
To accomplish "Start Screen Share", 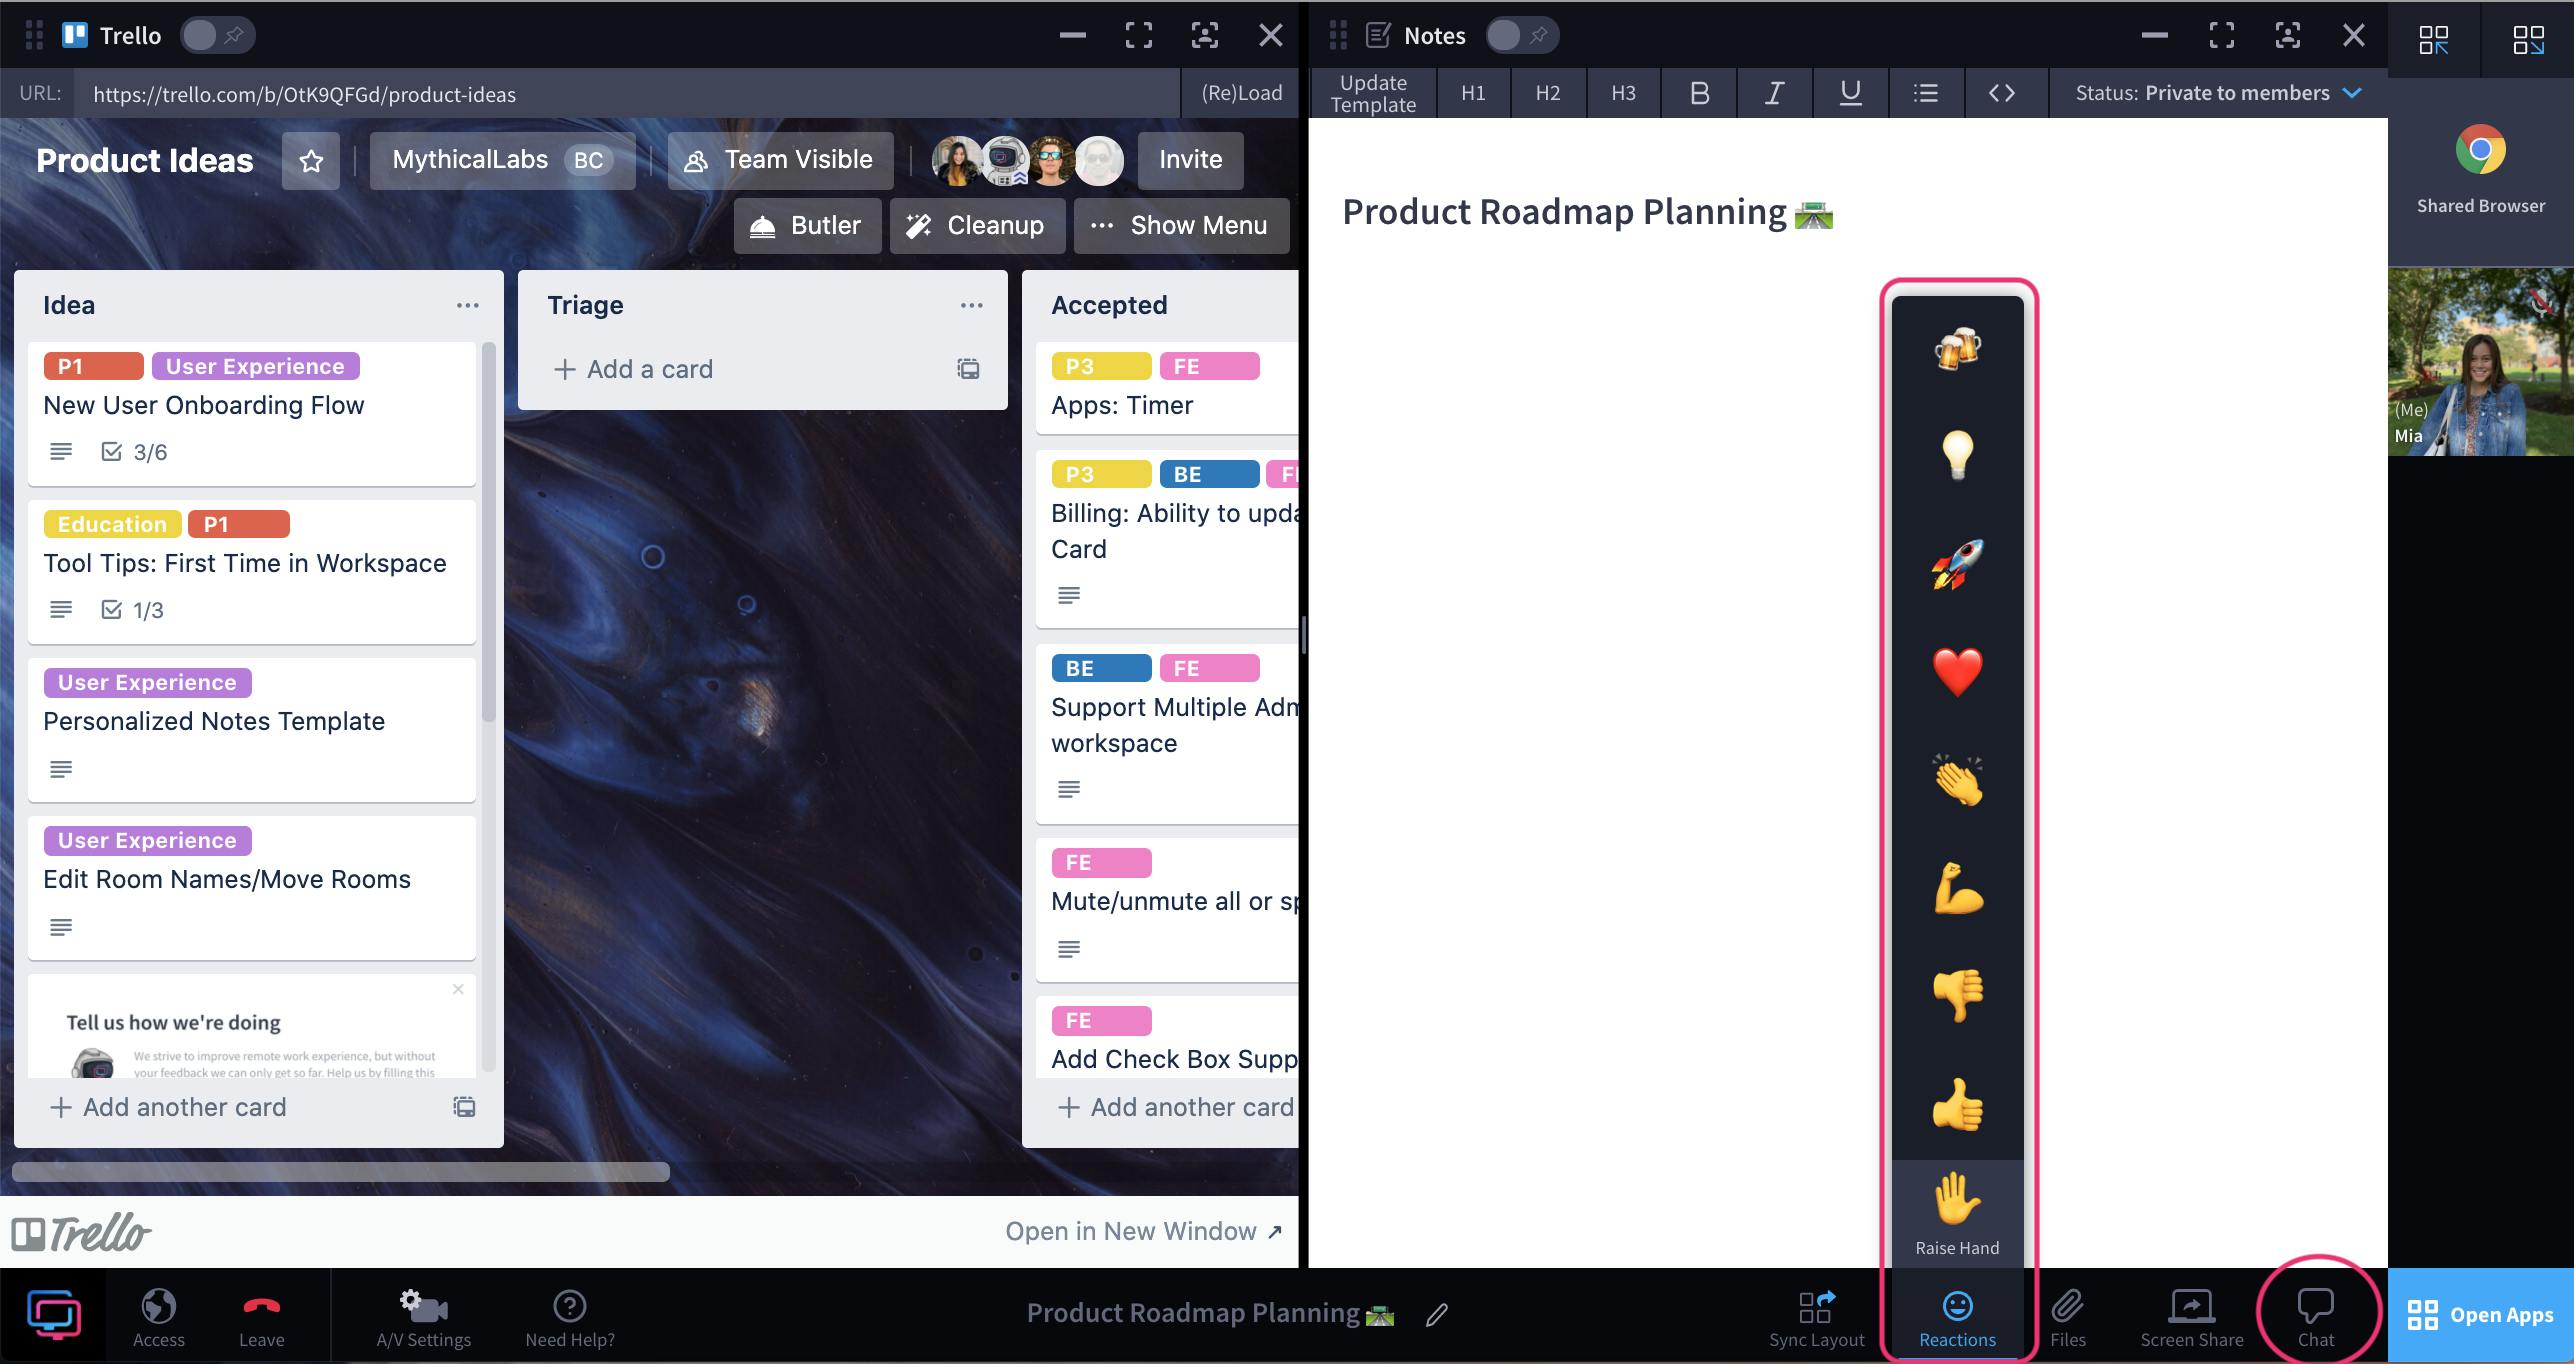I will click(x=2191, y=1318).
